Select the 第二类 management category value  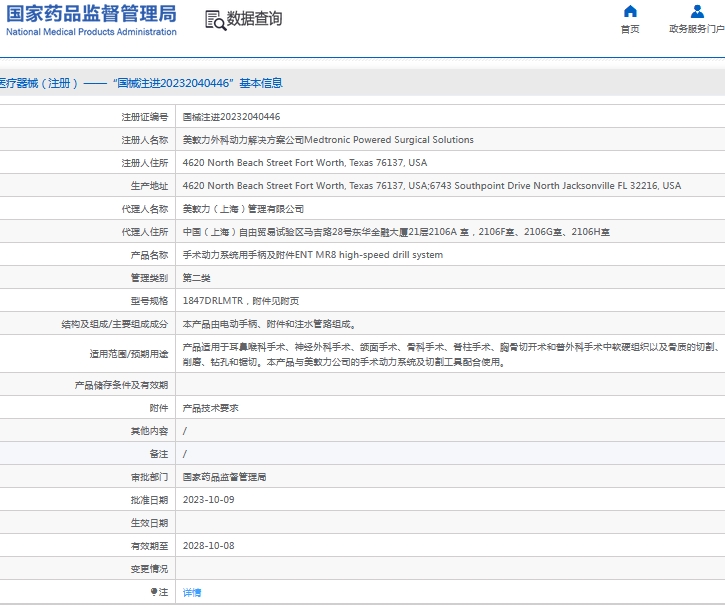point(197,278)
